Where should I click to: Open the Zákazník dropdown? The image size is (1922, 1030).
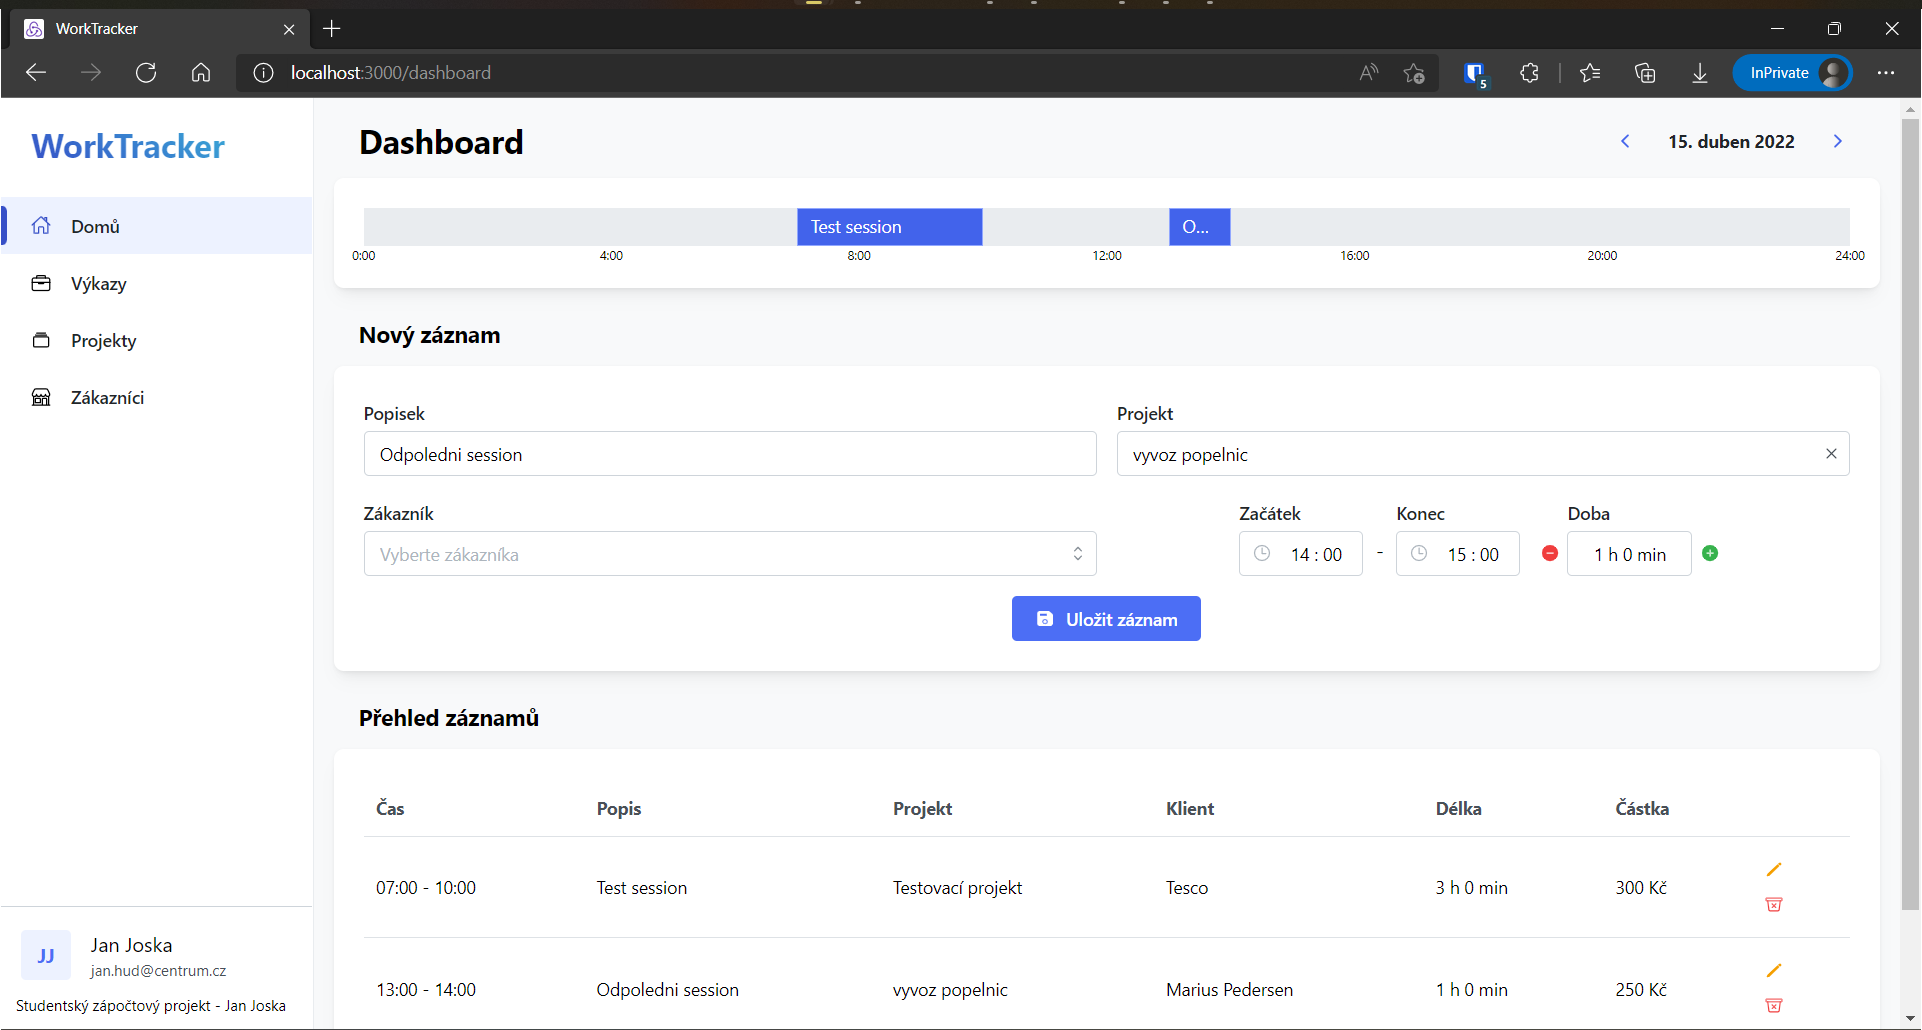pos(730,554)
